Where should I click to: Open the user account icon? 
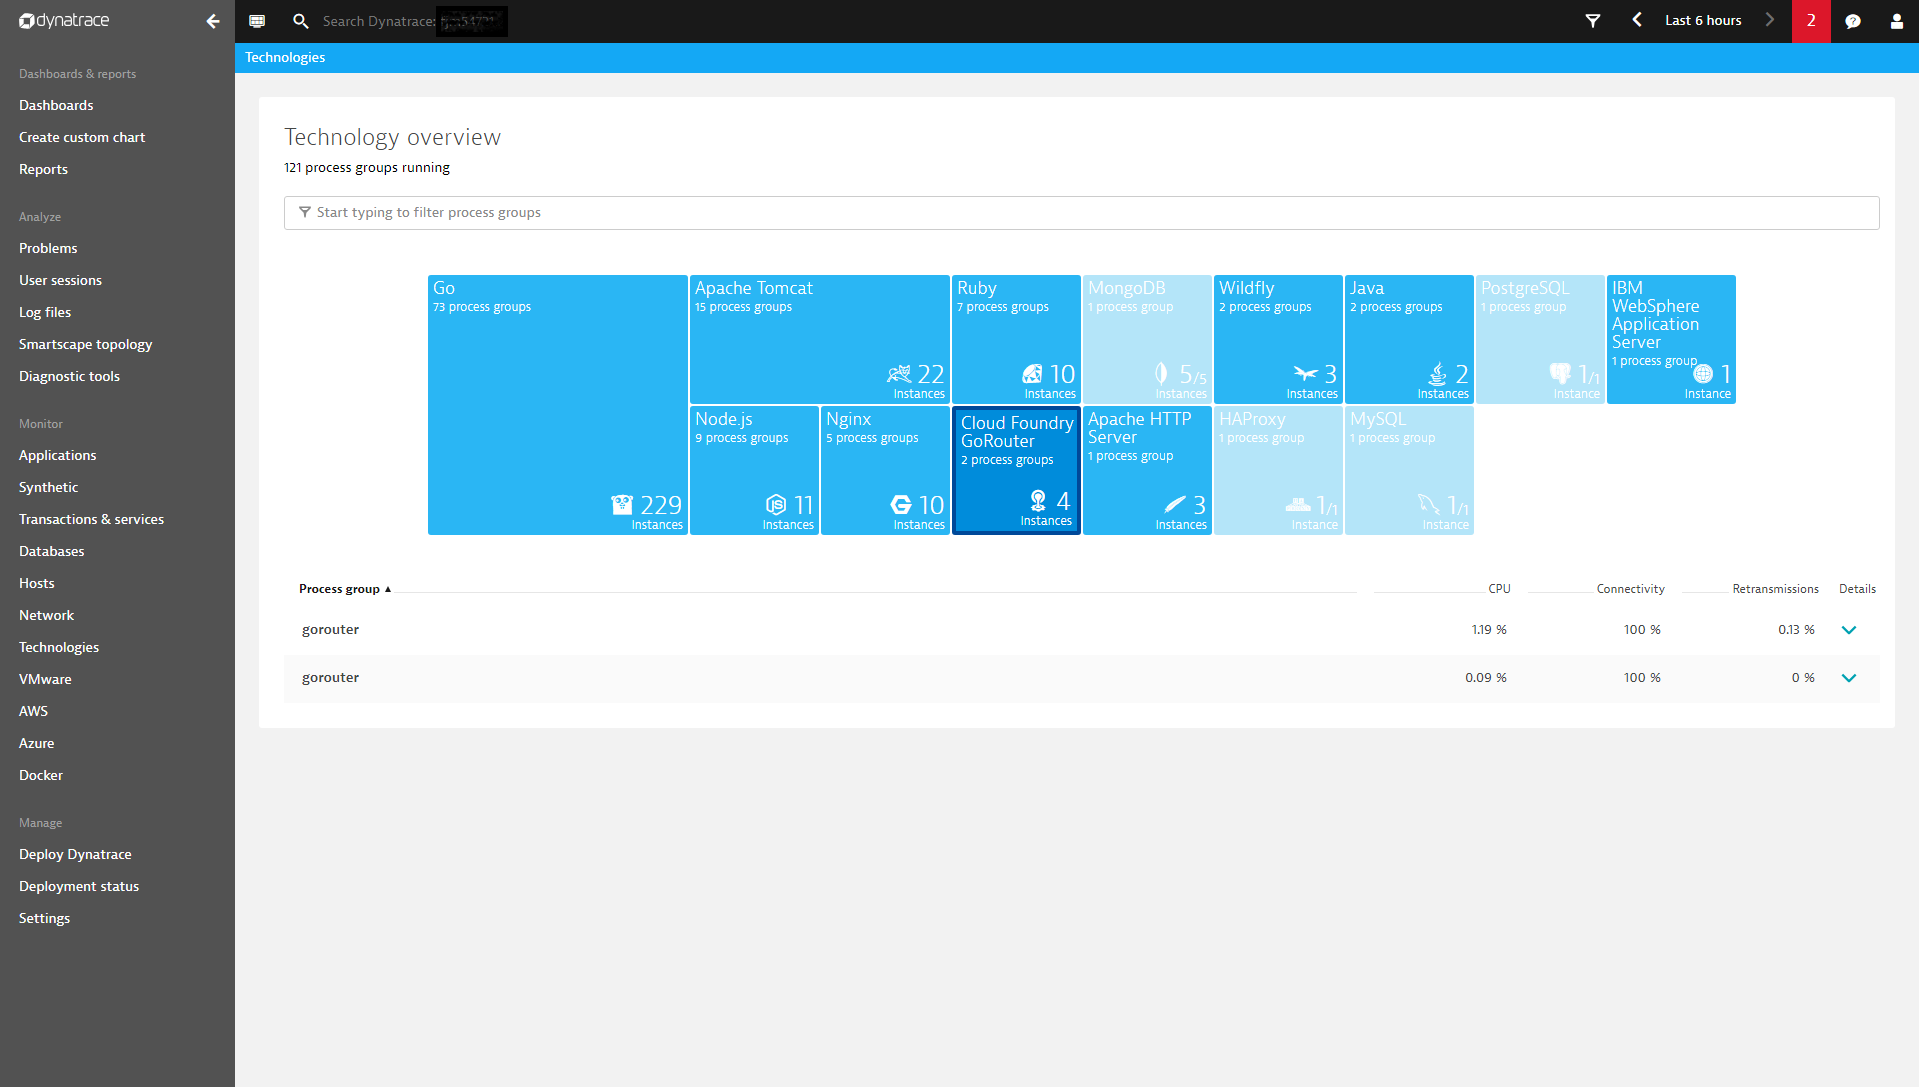(x=1896, y=21)
